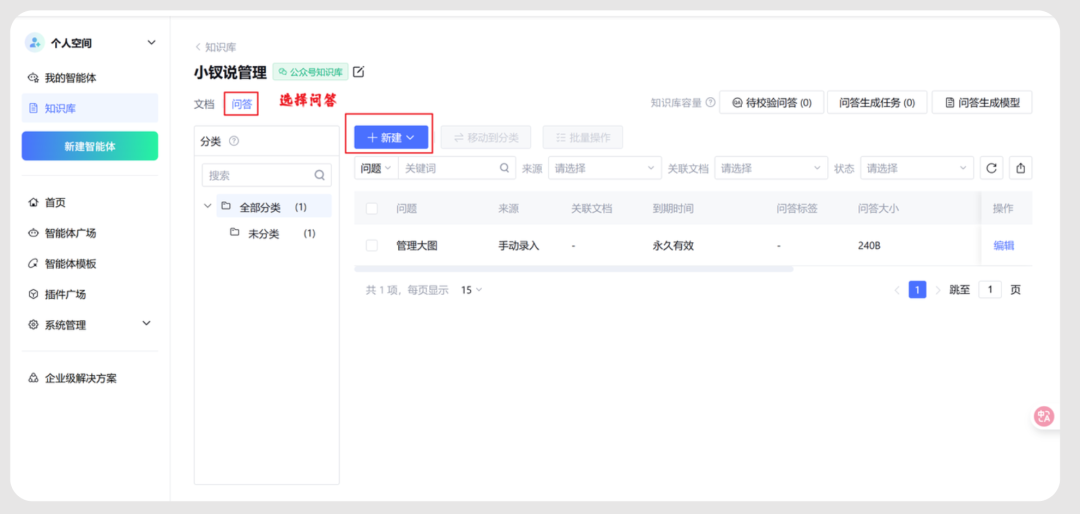1080x514 pixels.
Task: Click the 新建智能体 button
Action: [x=90, y=146]
